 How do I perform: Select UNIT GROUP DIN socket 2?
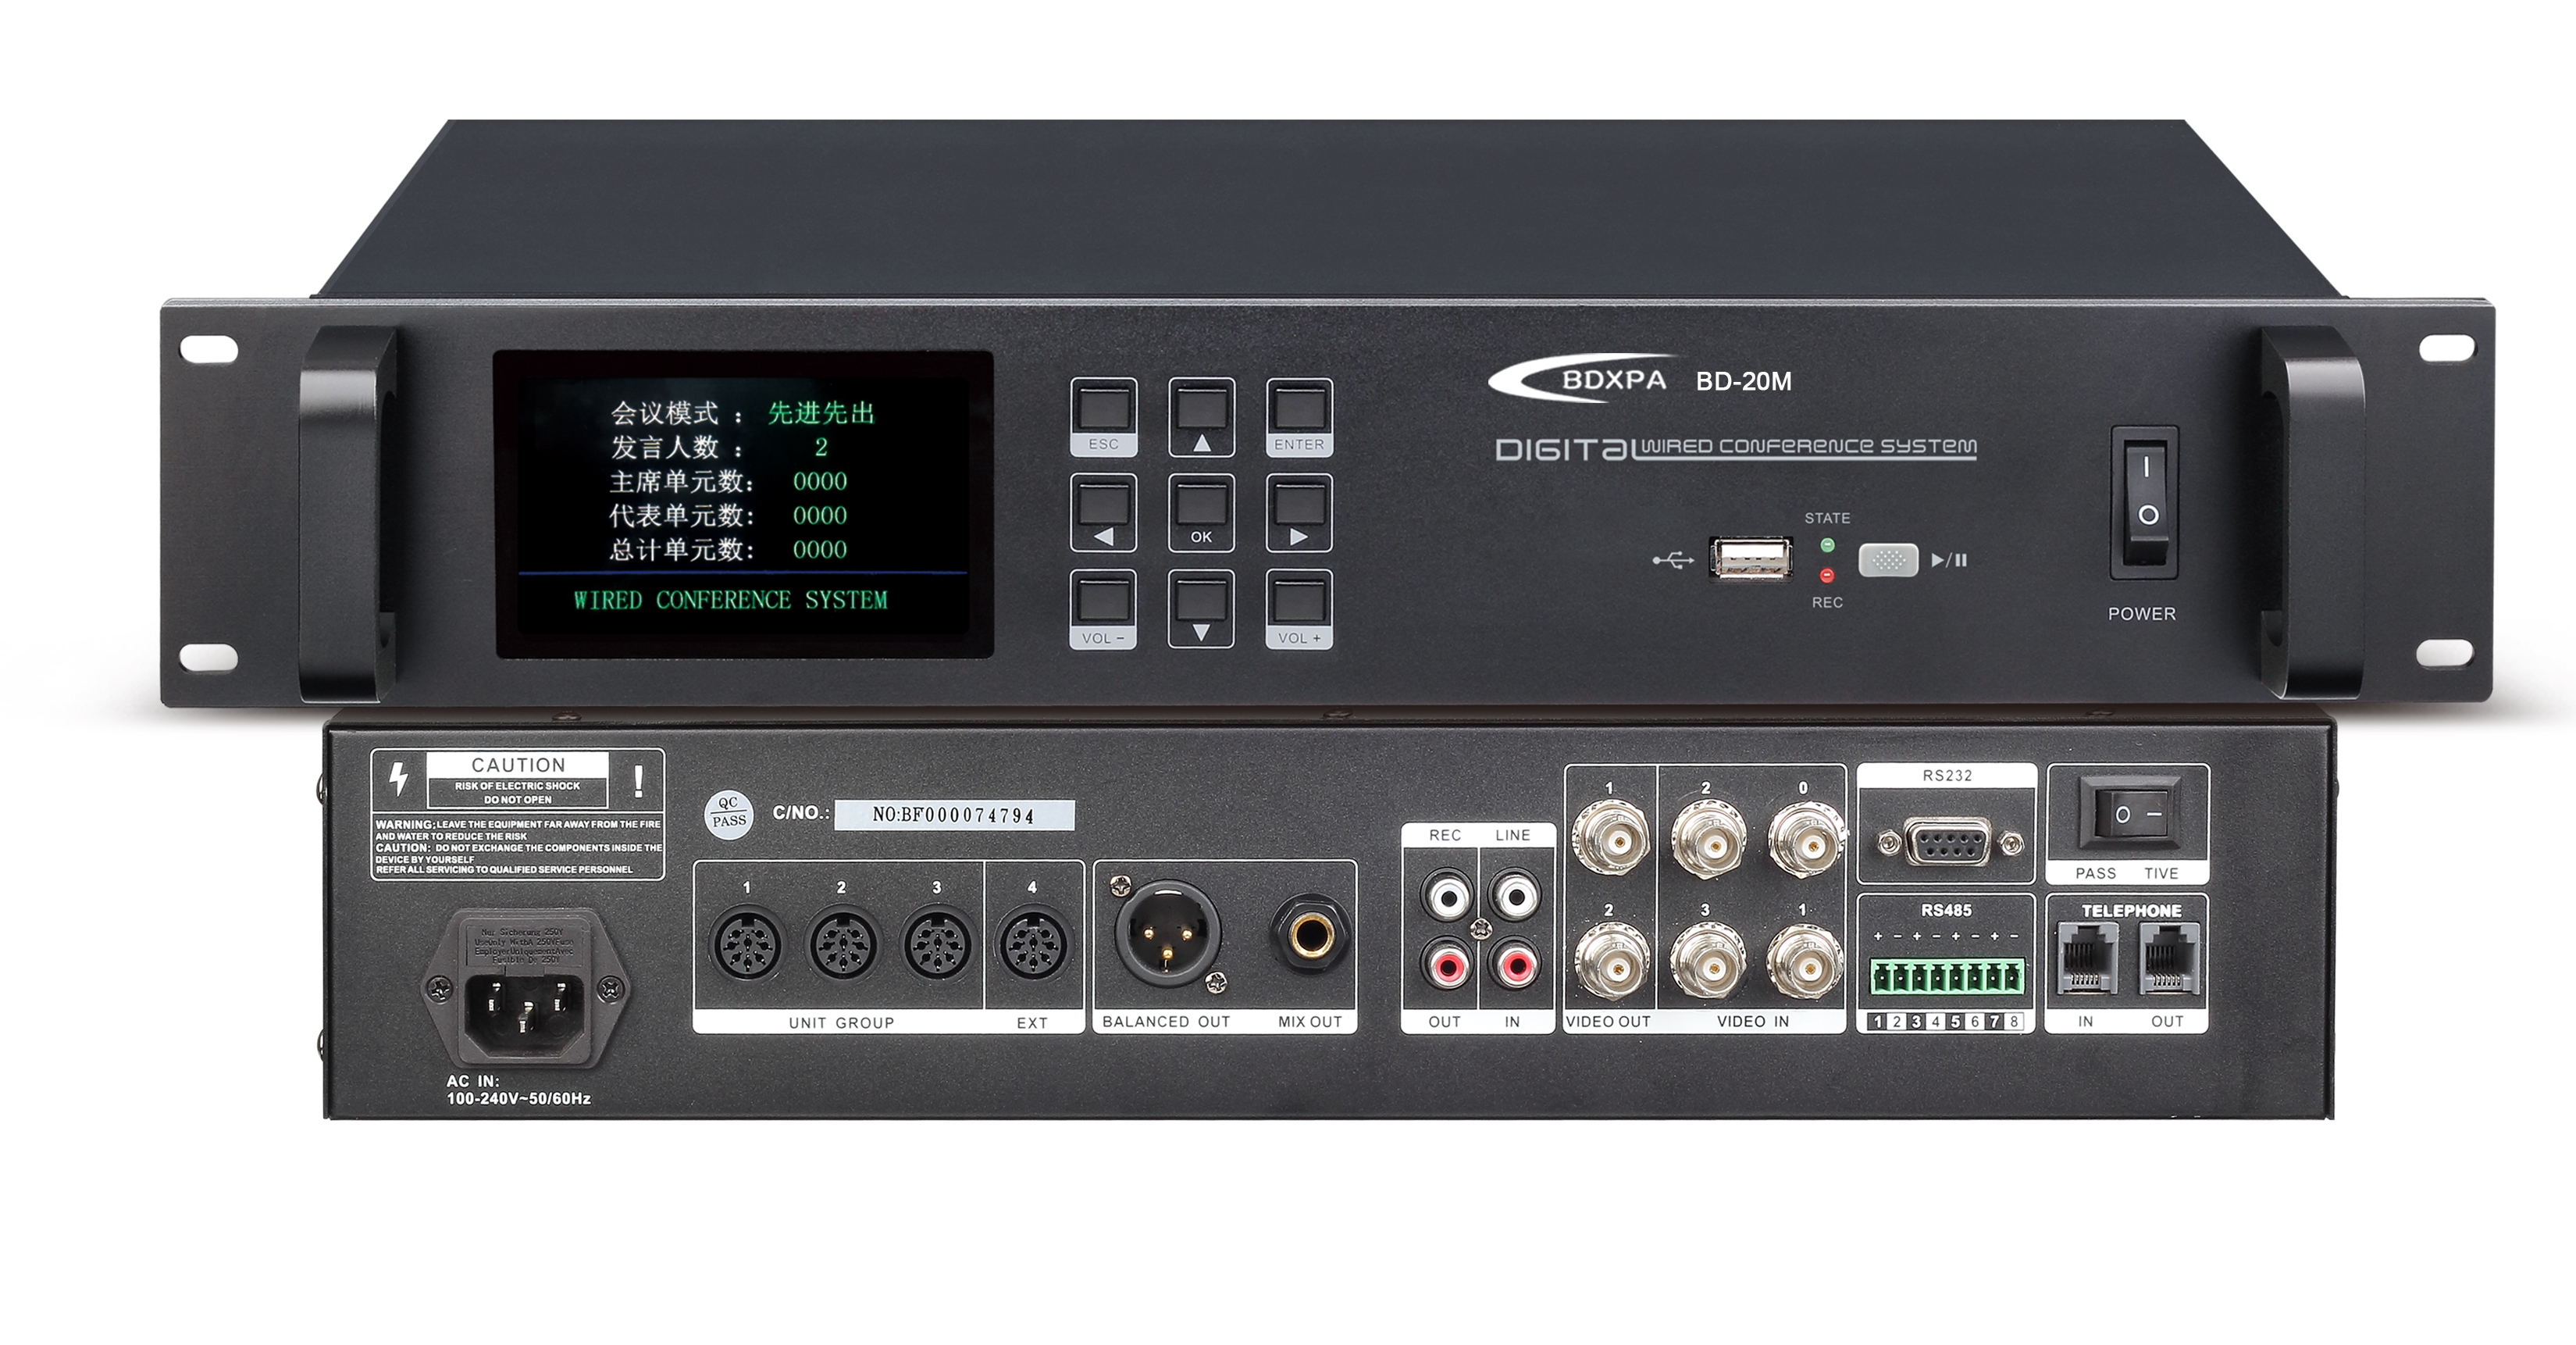[x=843, y=944]
